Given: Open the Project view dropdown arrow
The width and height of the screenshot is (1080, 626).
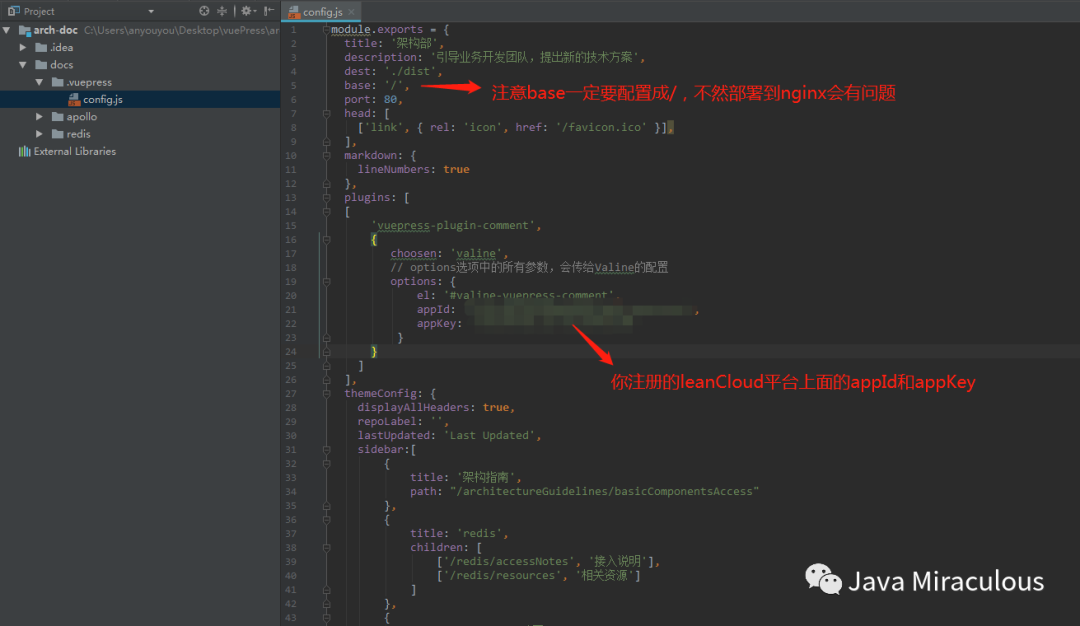Looking at the screenshot, I should click(x=151, y=12).
